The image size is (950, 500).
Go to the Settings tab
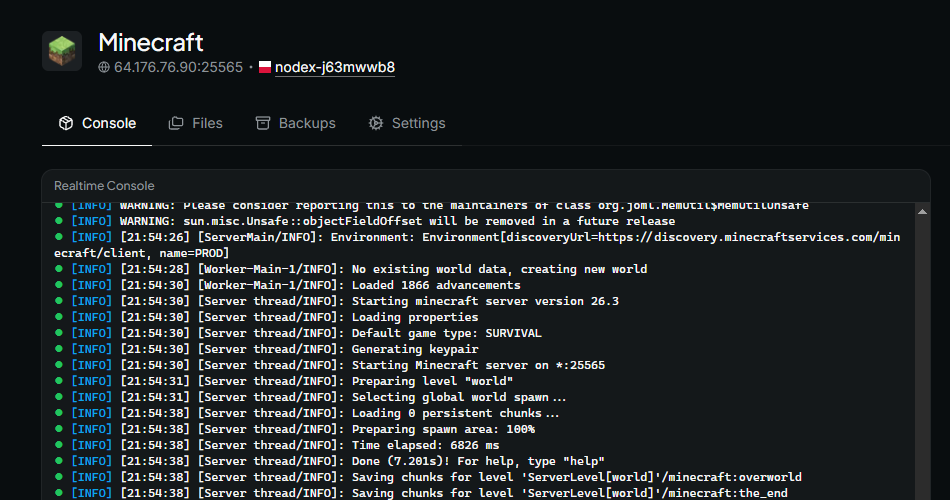tap(407, 123)
